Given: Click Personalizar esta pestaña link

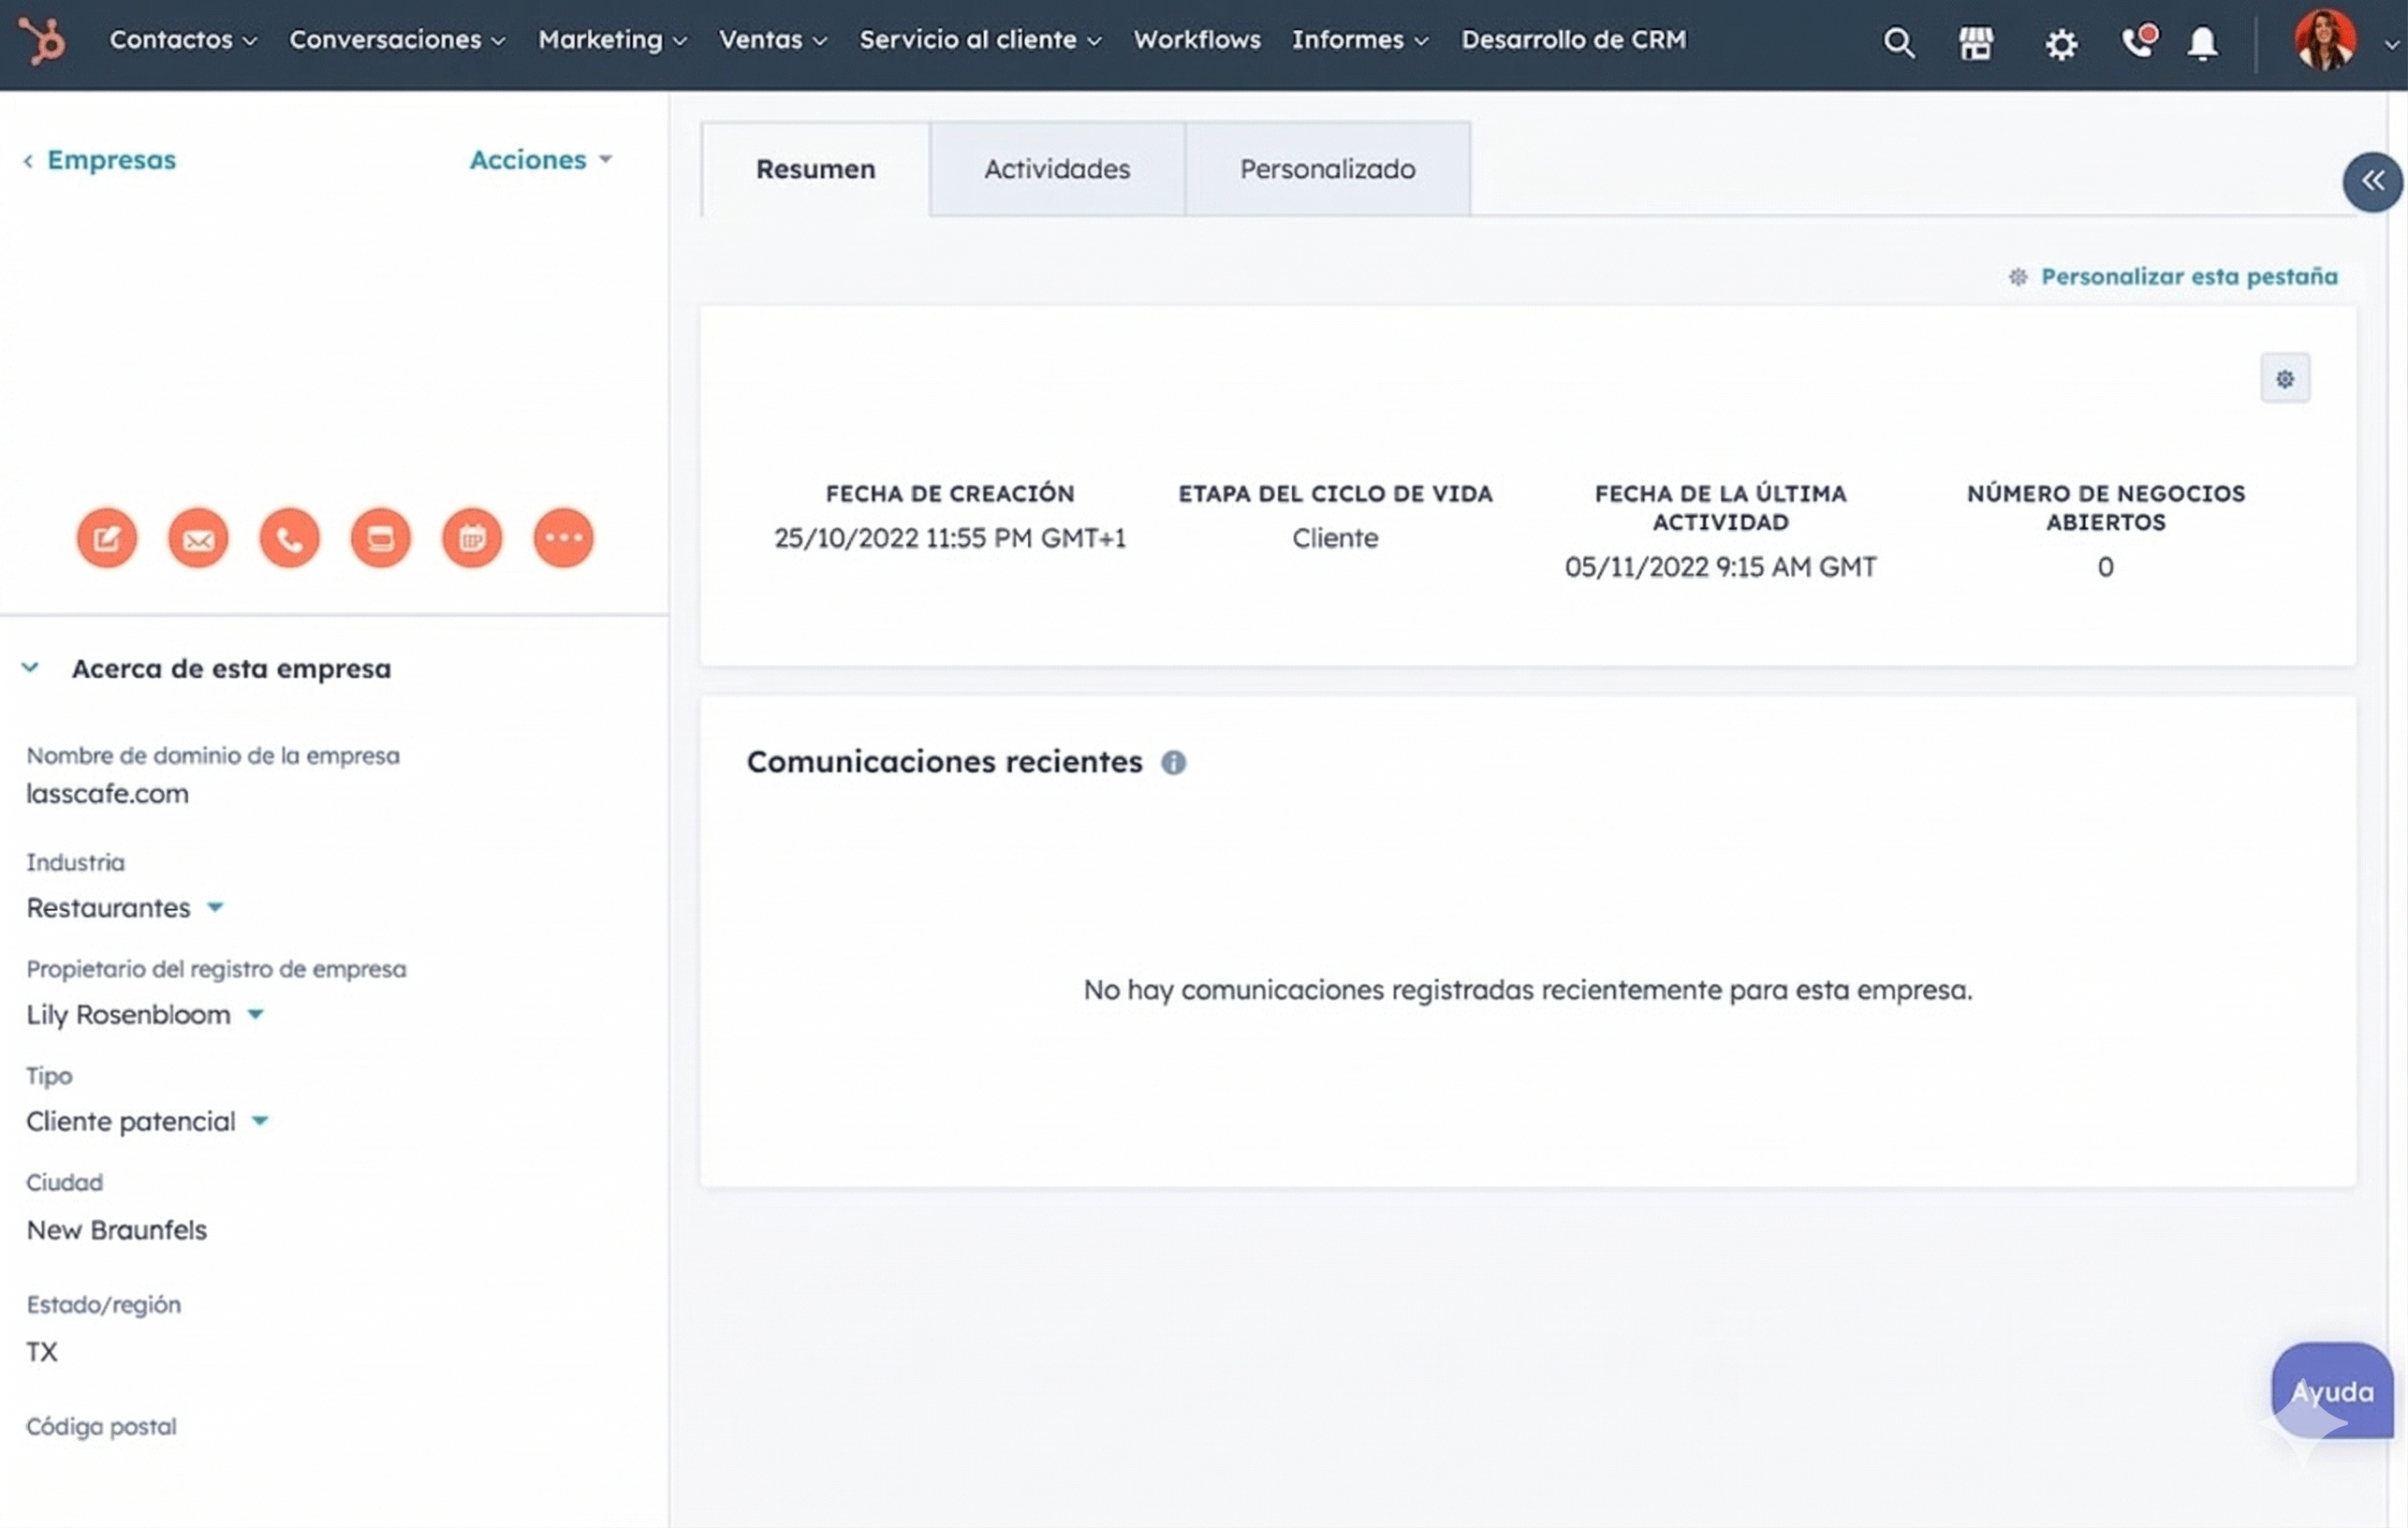Looking at the screenshot, I should click(2188, 276).
